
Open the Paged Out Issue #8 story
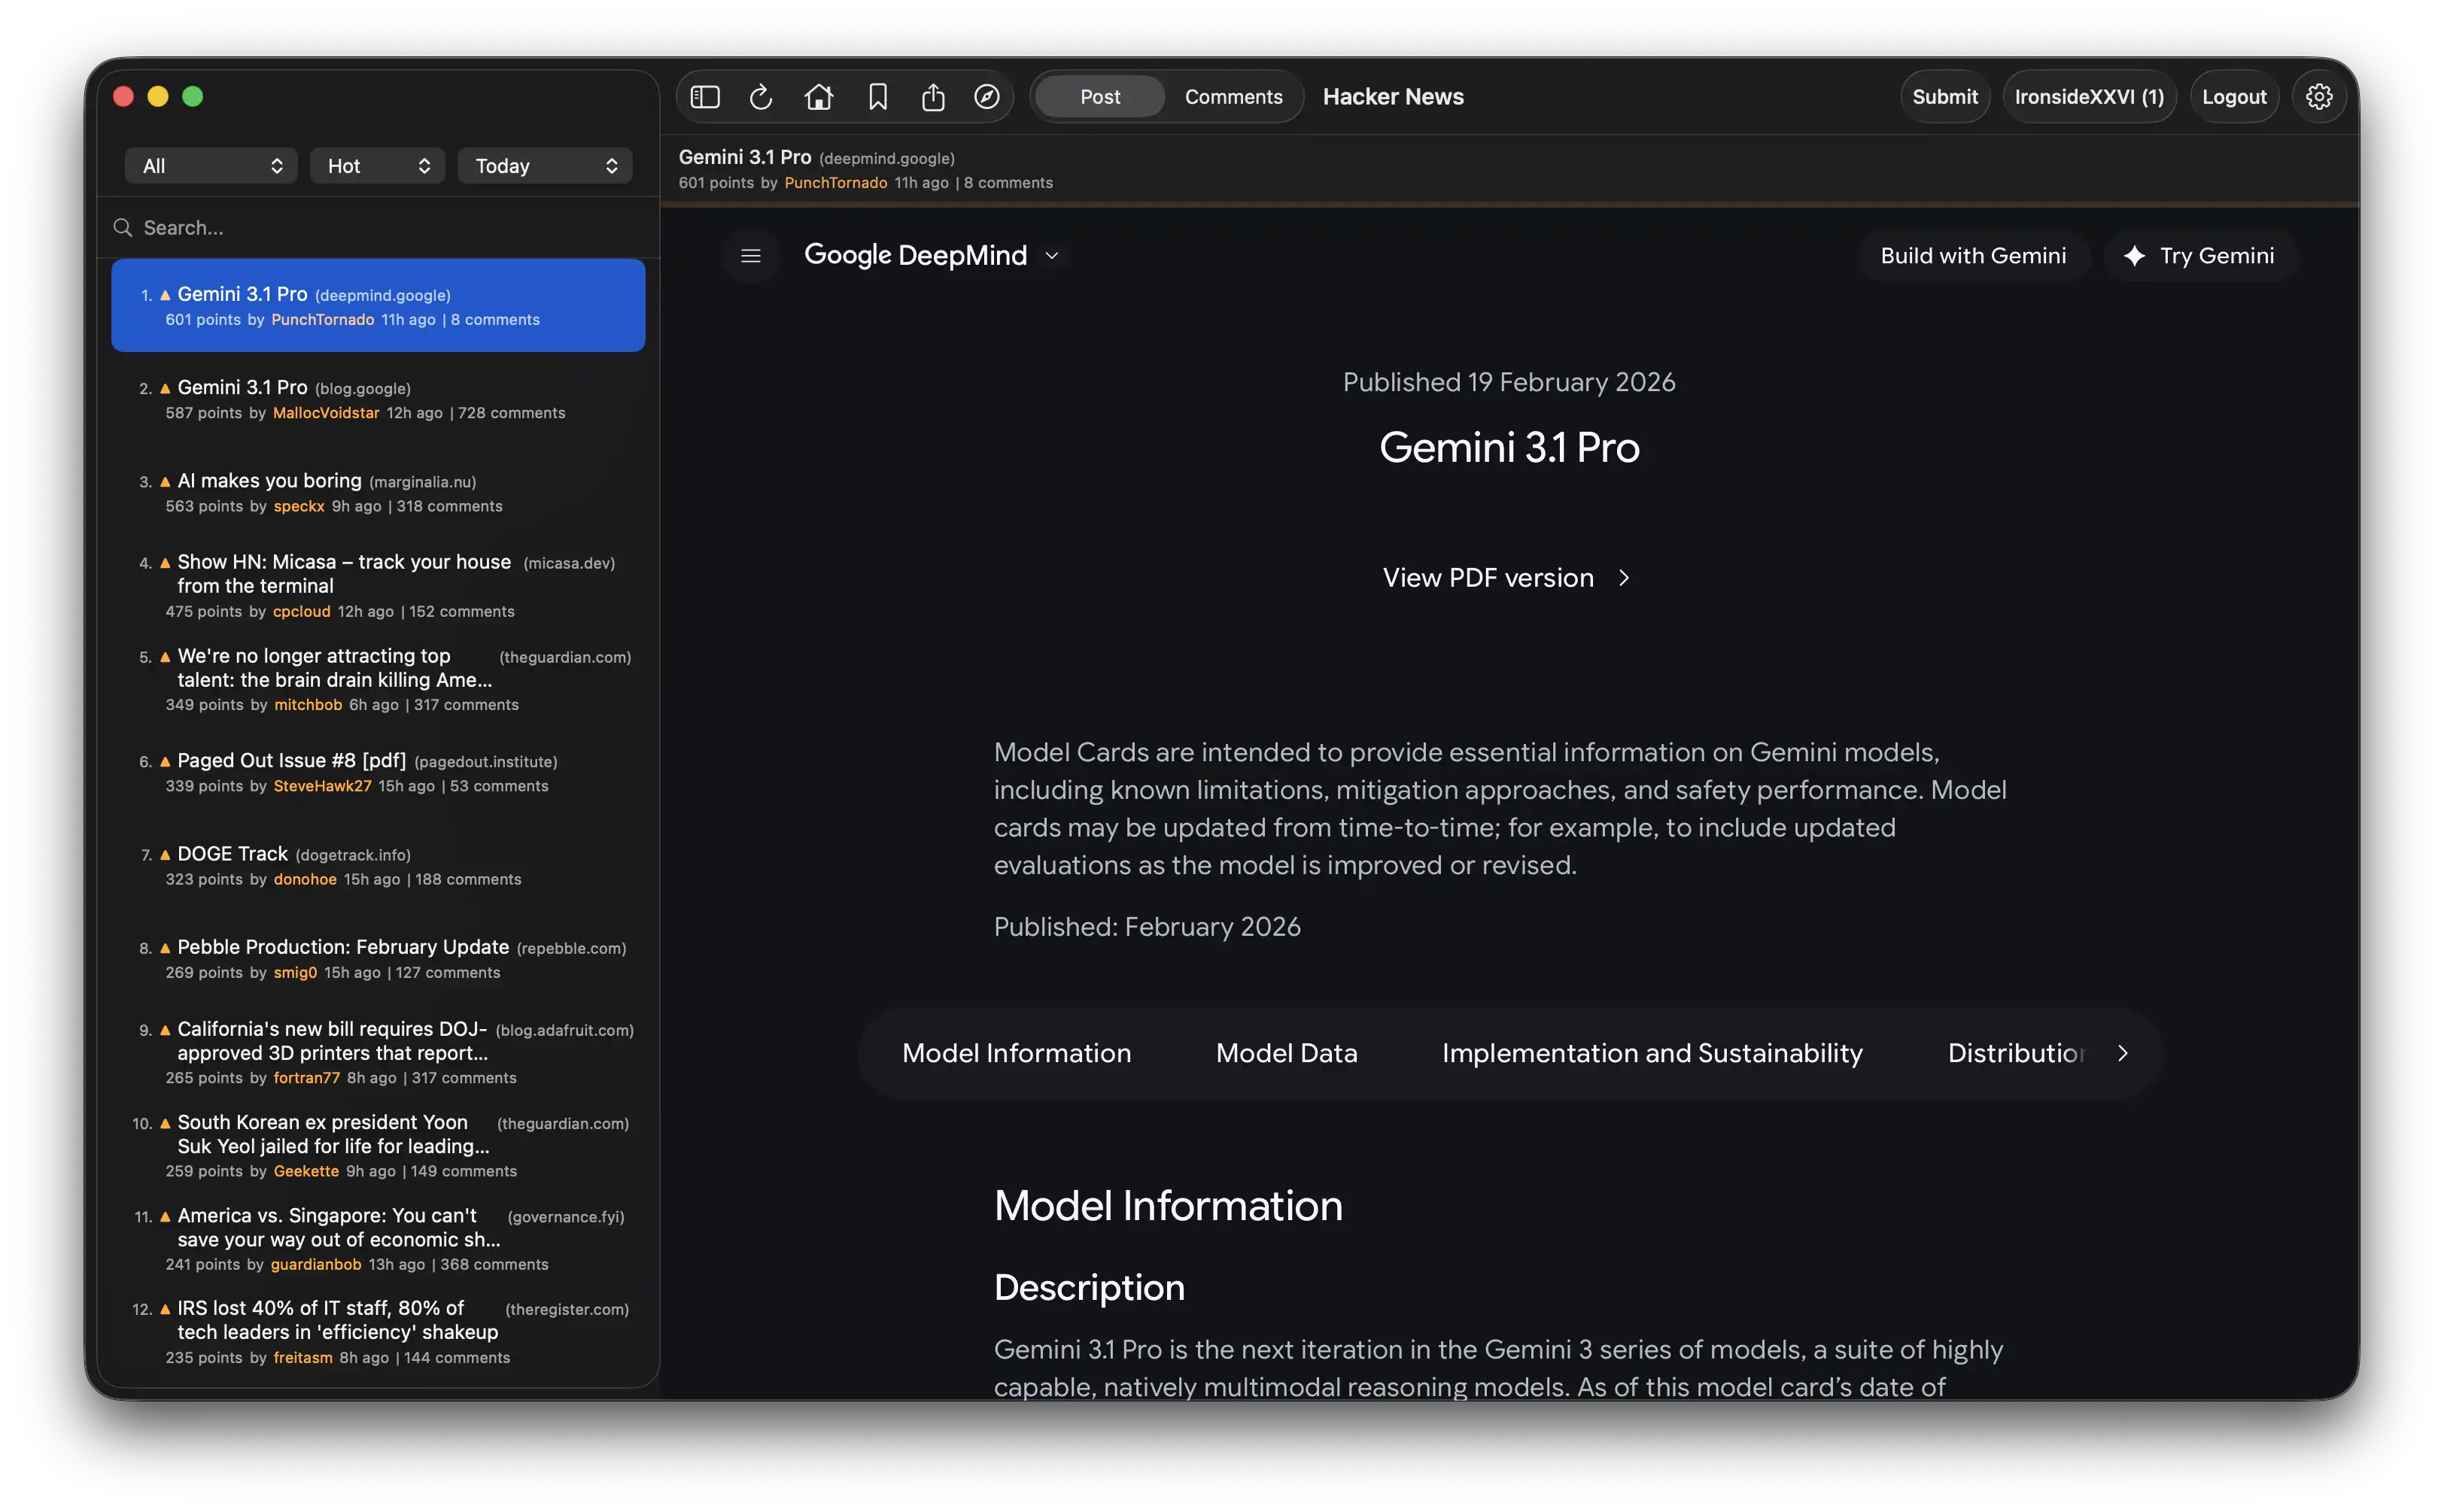pos(291,761)
